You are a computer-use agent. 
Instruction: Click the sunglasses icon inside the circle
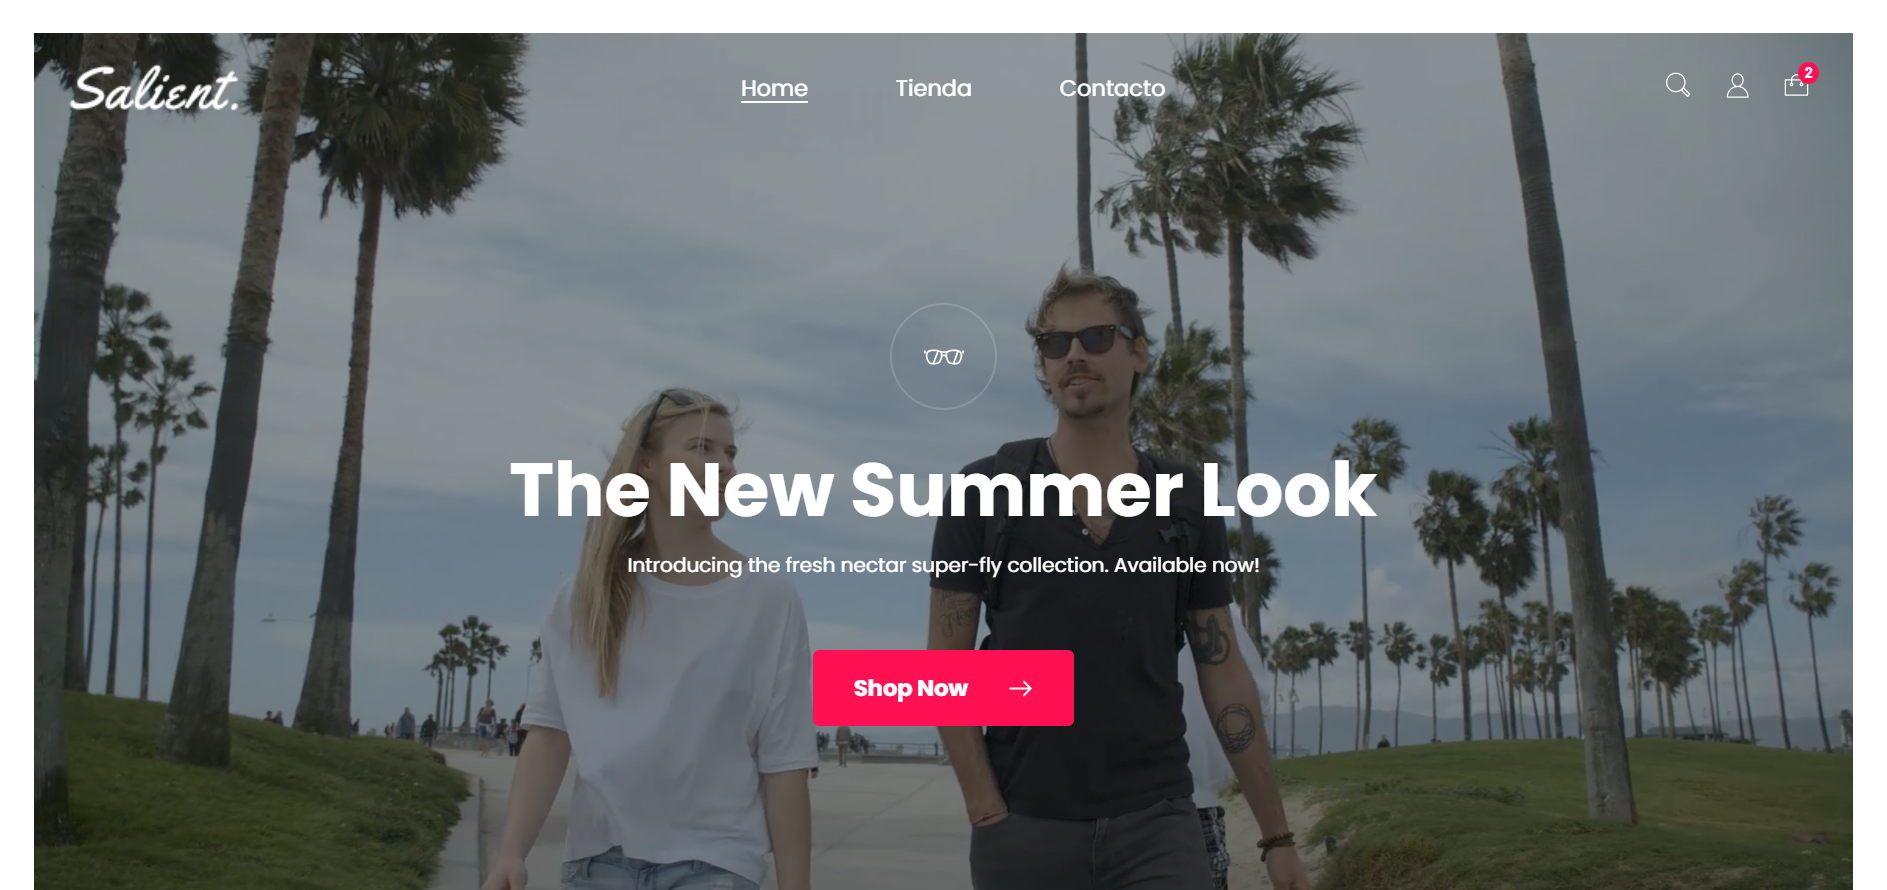(943, 357)
